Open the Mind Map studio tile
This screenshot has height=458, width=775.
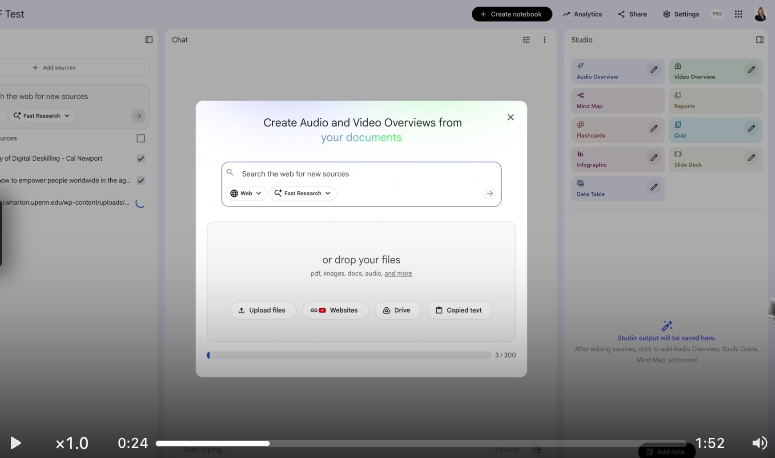coord(610,100)
